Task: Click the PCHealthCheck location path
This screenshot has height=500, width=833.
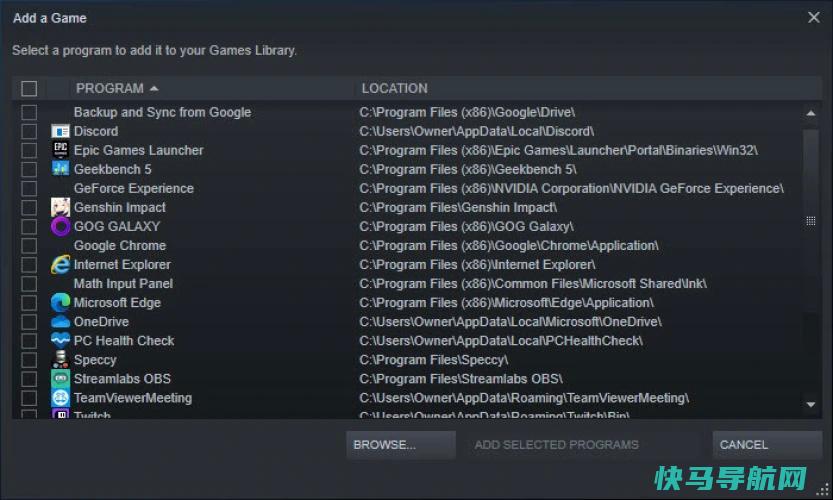Action: pyautogui.click(x=501, y=341)
